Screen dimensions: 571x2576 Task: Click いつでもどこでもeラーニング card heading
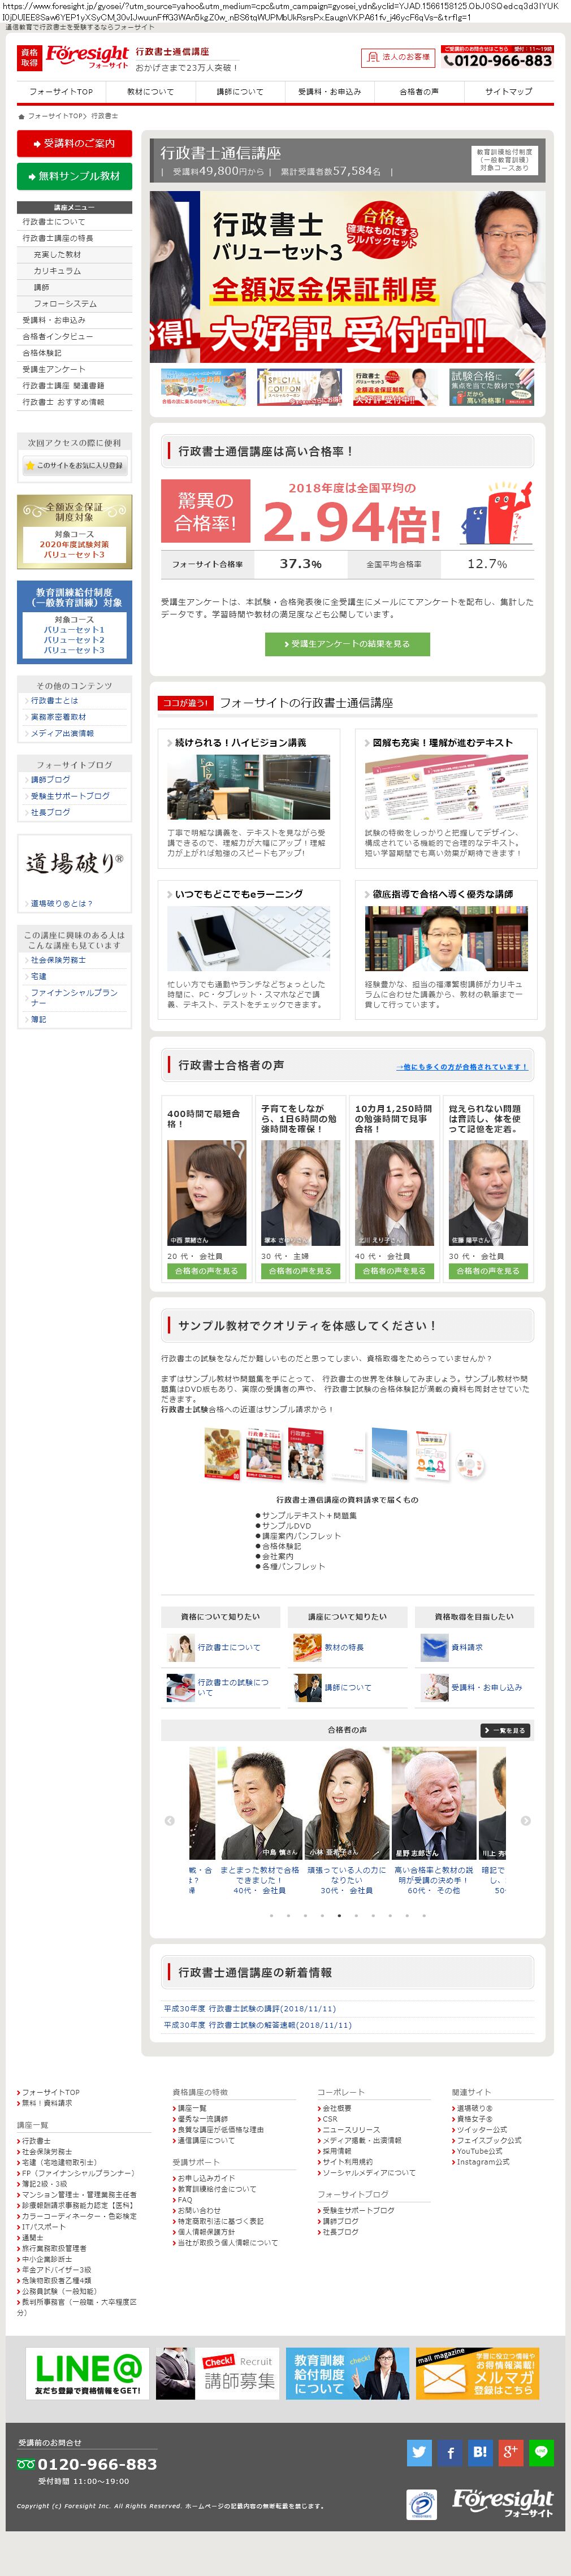tap(239, 894)
